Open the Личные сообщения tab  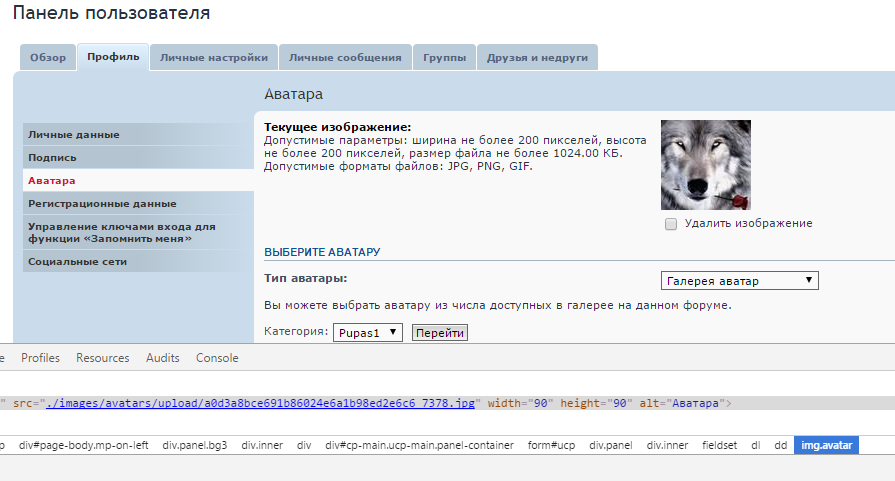(345, 57)
